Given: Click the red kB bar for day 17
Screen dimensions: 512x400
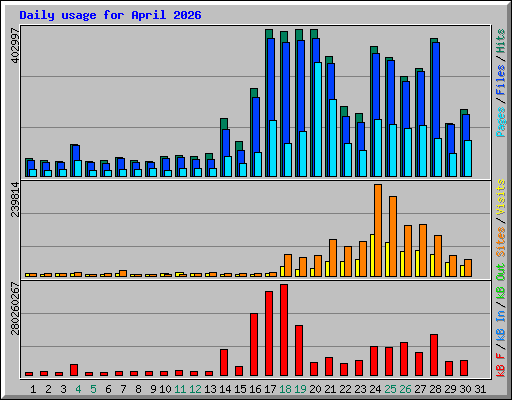Looking at the screenshot, I should [x=269, y=334].
